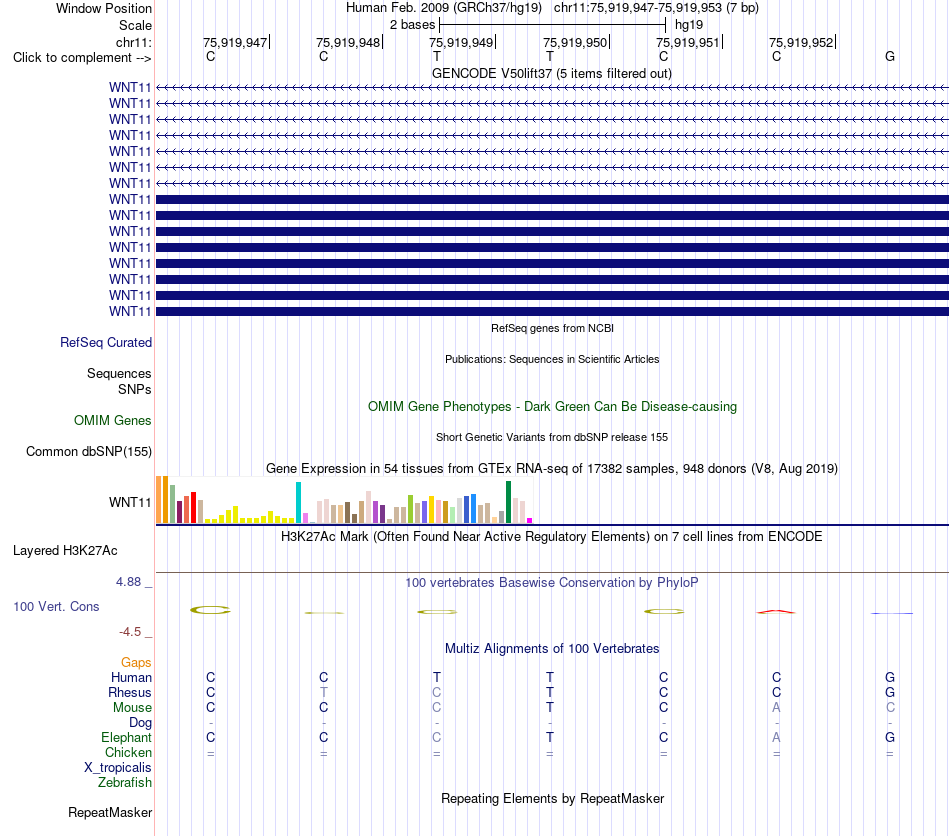Select the 75,919,947 position label
Image resolution: width=950 pixels, height=836 pixels.
(235, 42)
